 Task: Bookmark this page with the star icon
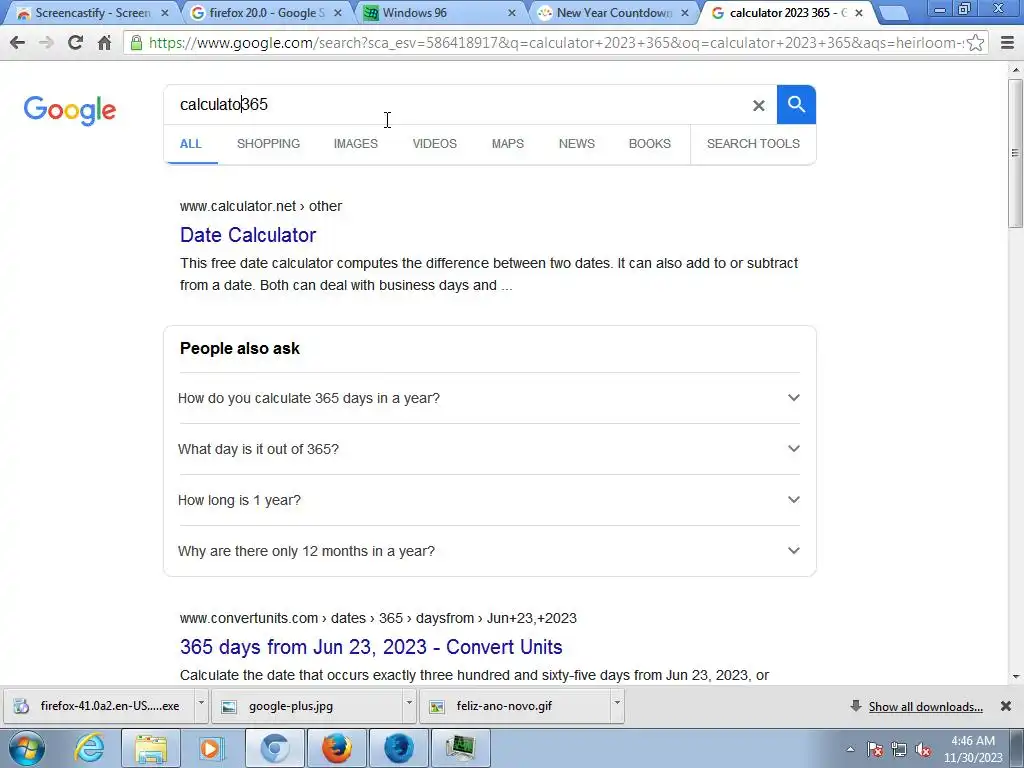pos(976,43)
